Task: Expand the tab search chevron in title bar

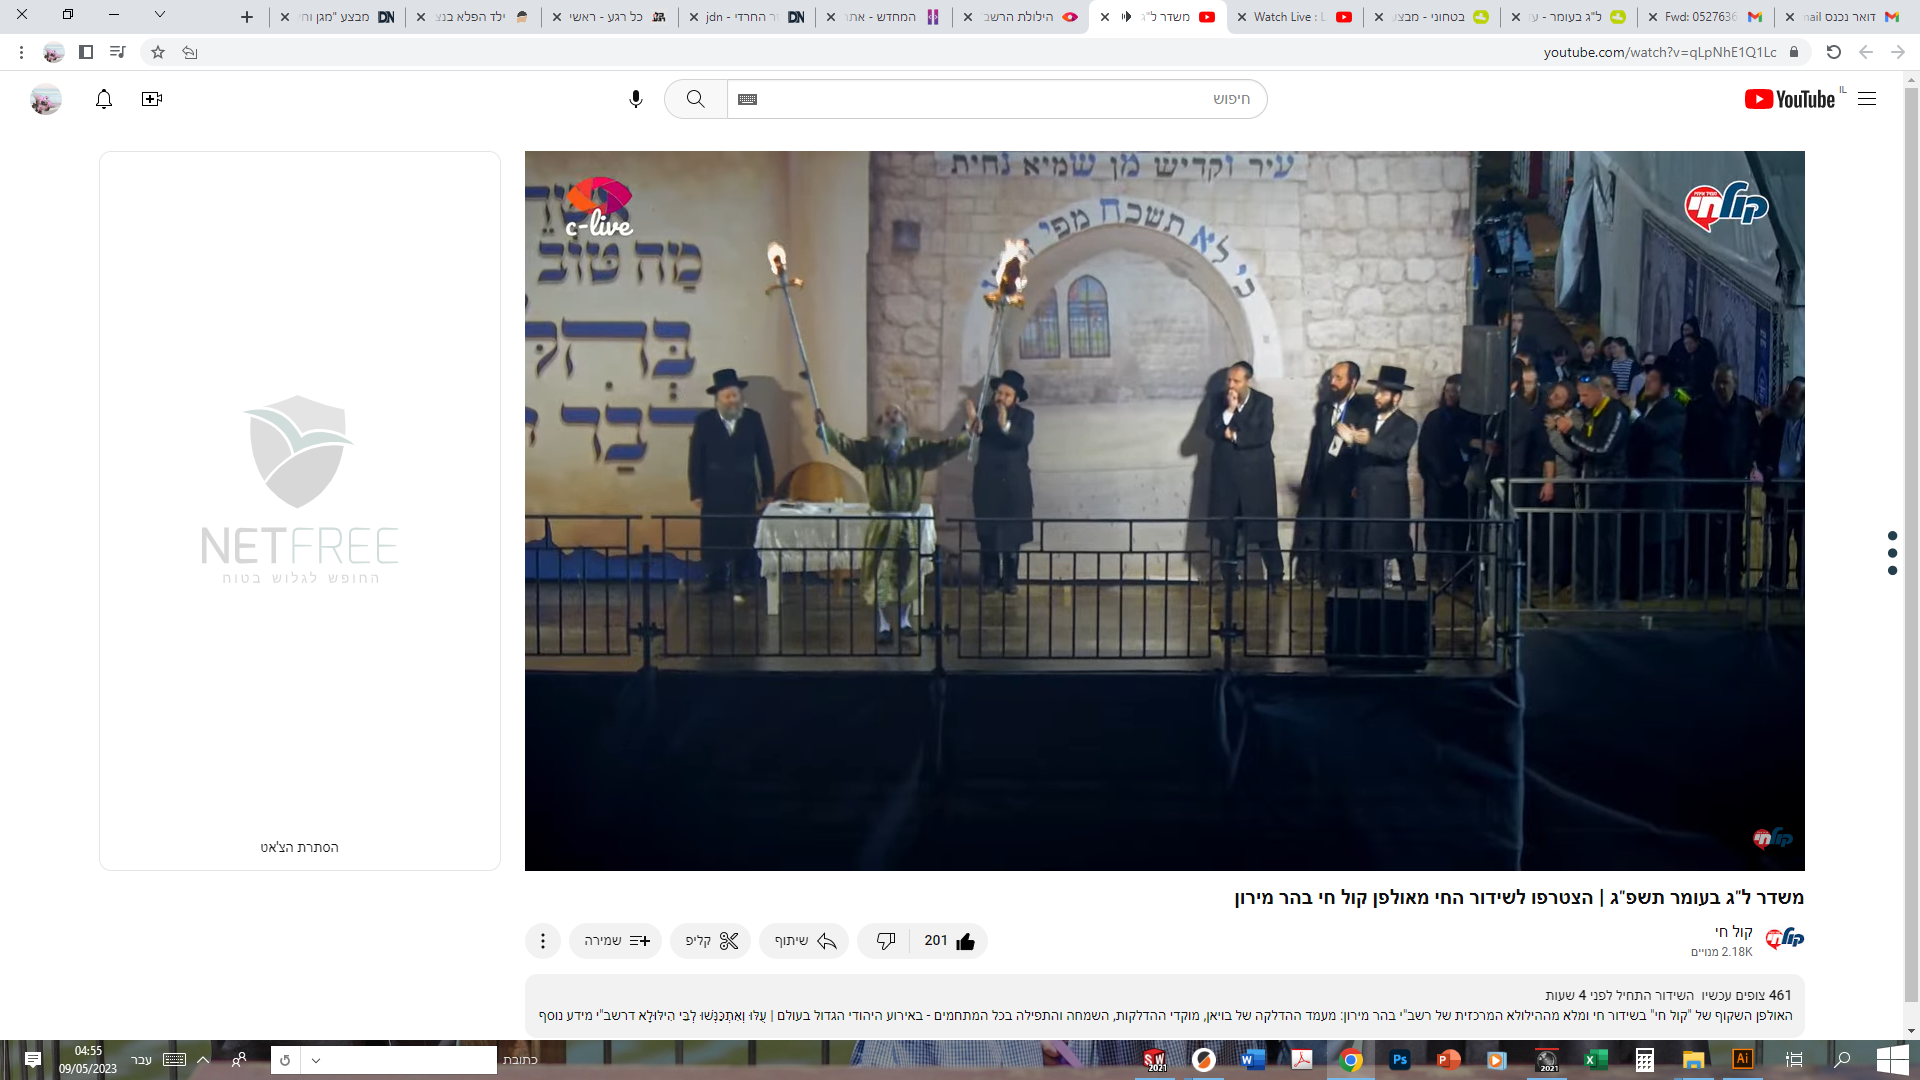Action: [x=160, y=15]
